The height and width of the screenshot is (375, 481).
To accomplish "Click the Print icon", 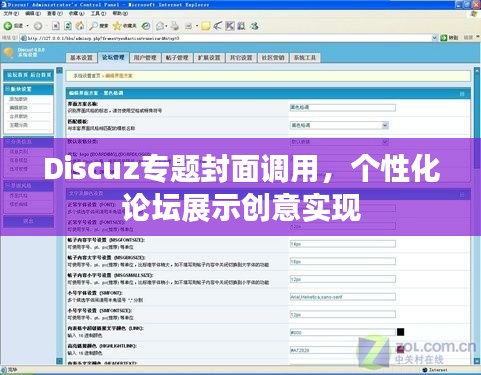I will (x=175, y=26).
